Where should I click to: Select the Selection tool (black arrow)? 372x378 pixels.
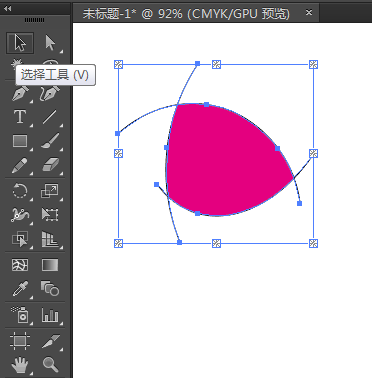[x=20, y=43]
